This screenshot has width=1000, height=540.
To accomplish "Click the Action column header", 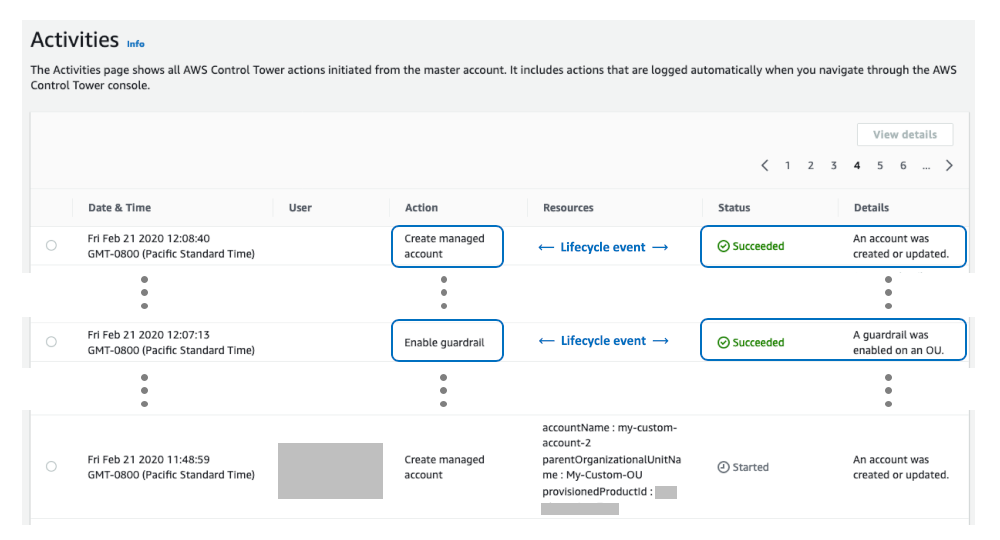I will pos(421,208).
